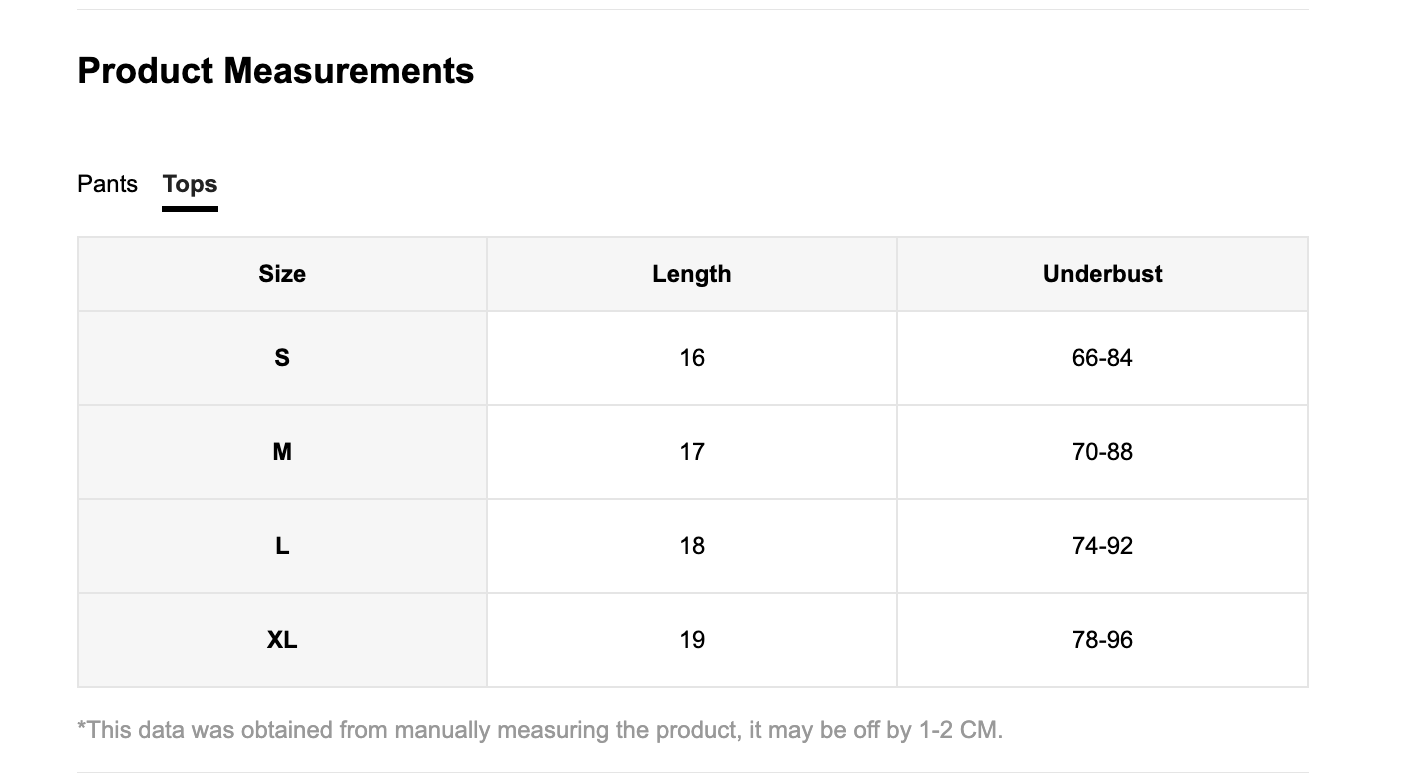Screen dimensions: 1404x782
Task: Click the underline beneath Tops tab
Action: [190, 209]
